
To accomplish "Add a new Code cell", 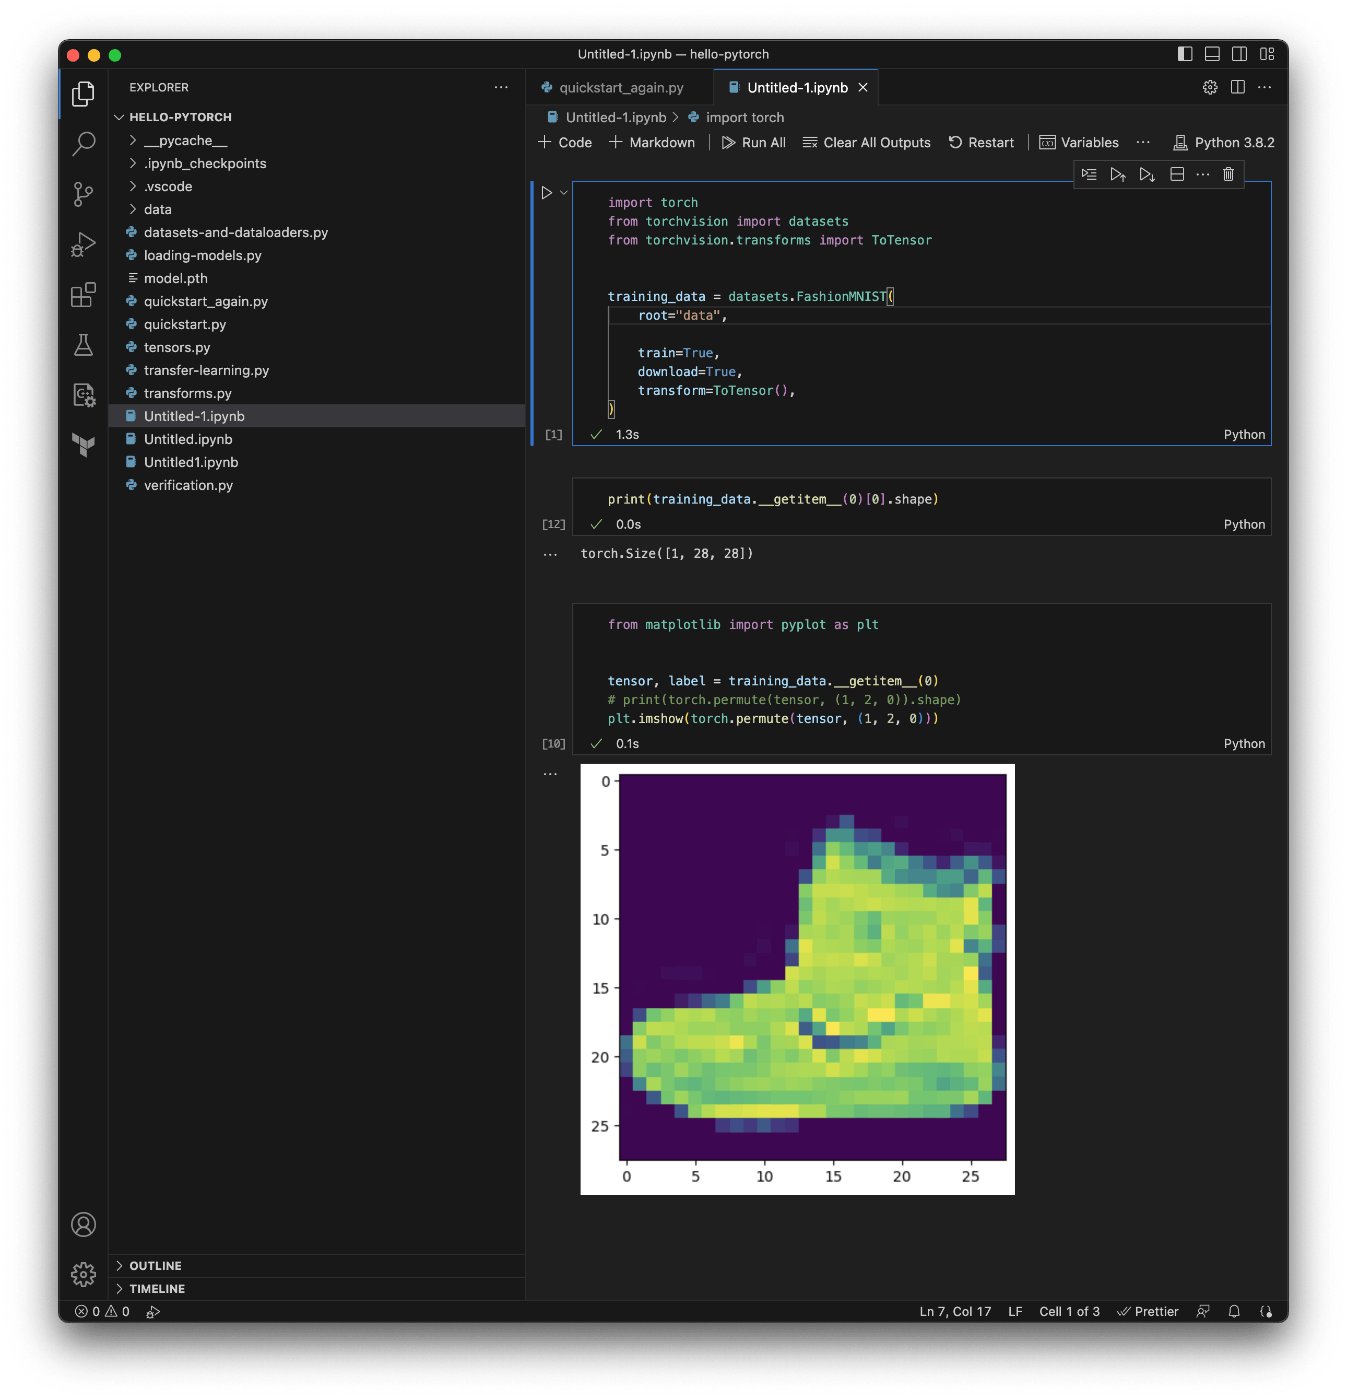I will 565,143.
